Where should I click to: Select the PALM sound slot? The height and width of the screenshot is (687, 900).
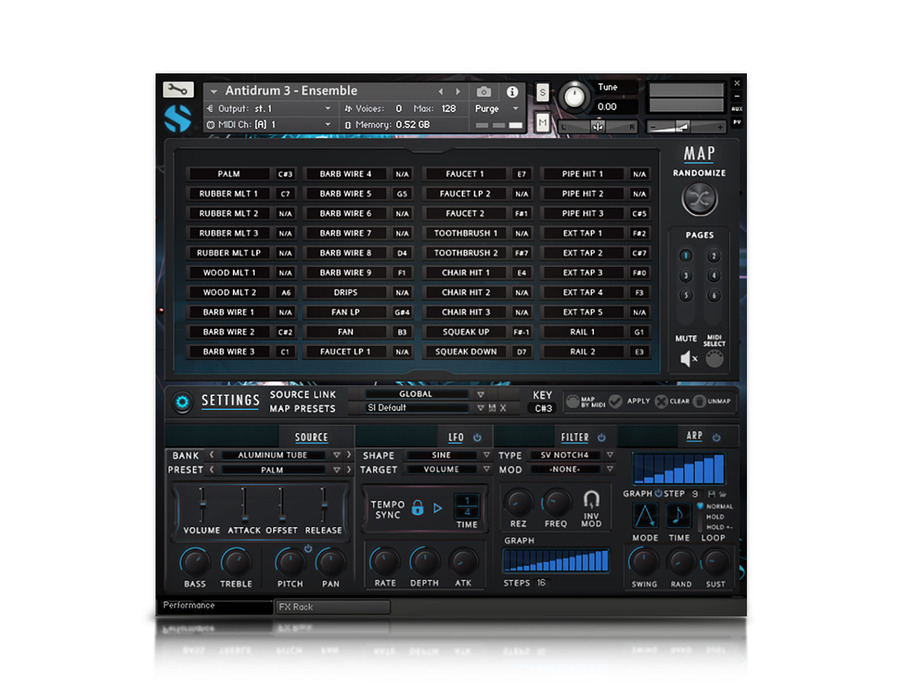pyautogui.click(x=228, y=174)
